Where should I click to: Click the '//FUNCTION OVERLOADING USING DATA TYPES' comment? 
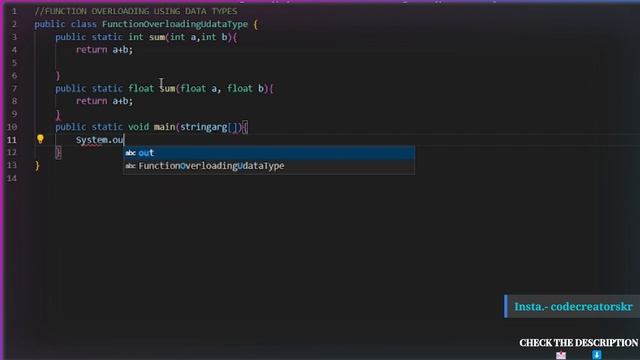pyautogui.click(x=136, y=11)
